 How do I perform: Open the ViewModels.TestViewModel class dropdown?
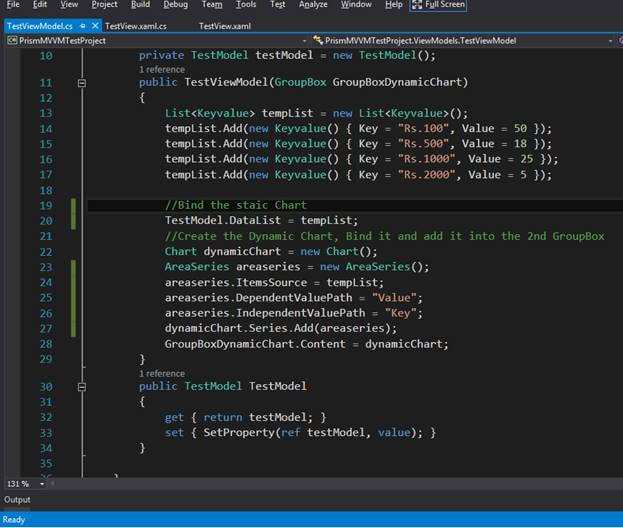tap(460, 40)
